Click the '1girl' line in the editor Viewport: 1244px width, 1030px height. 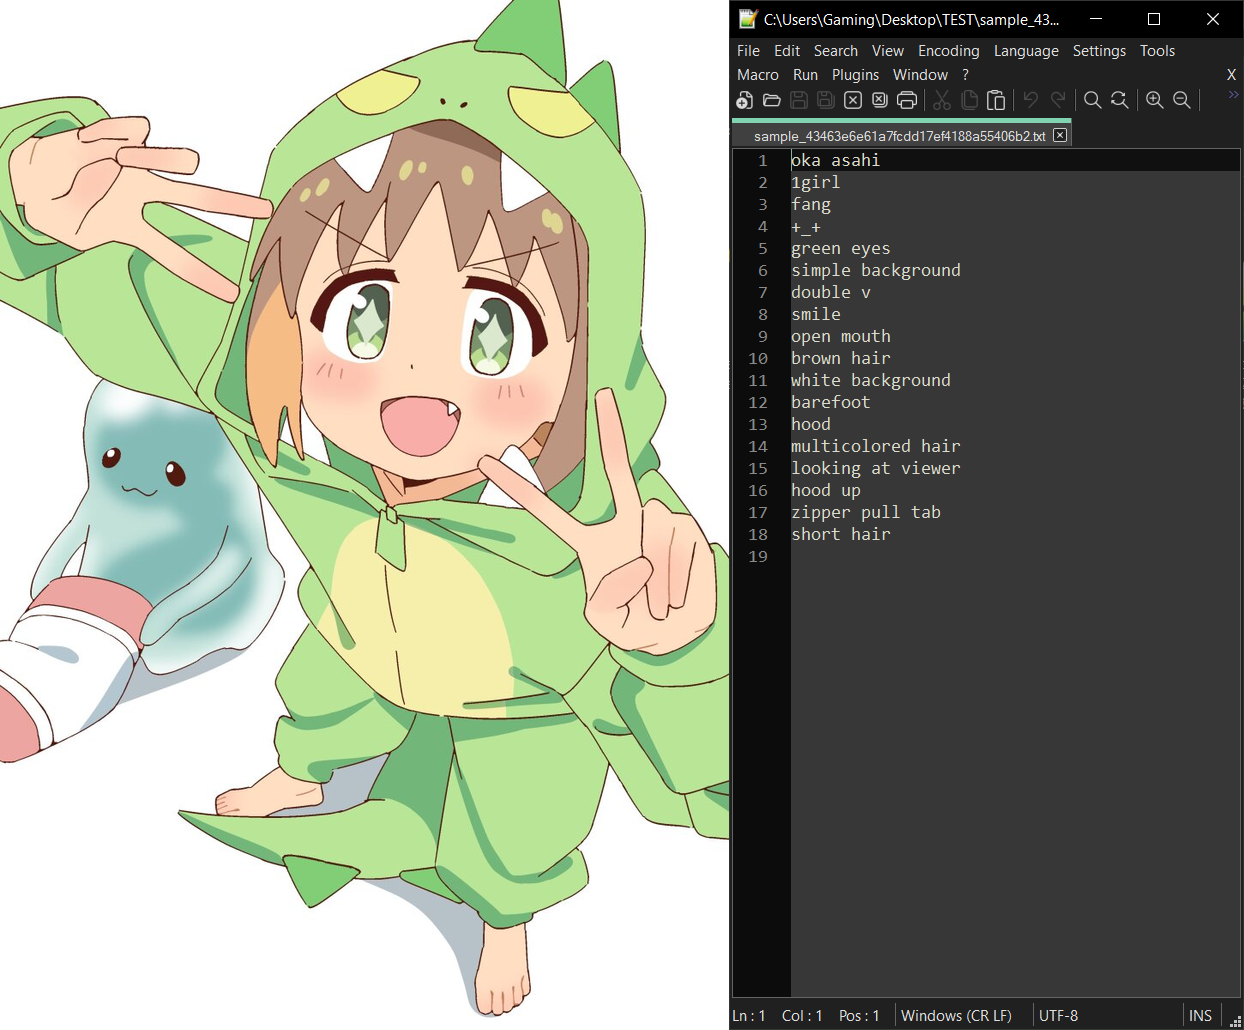[816, 182]
